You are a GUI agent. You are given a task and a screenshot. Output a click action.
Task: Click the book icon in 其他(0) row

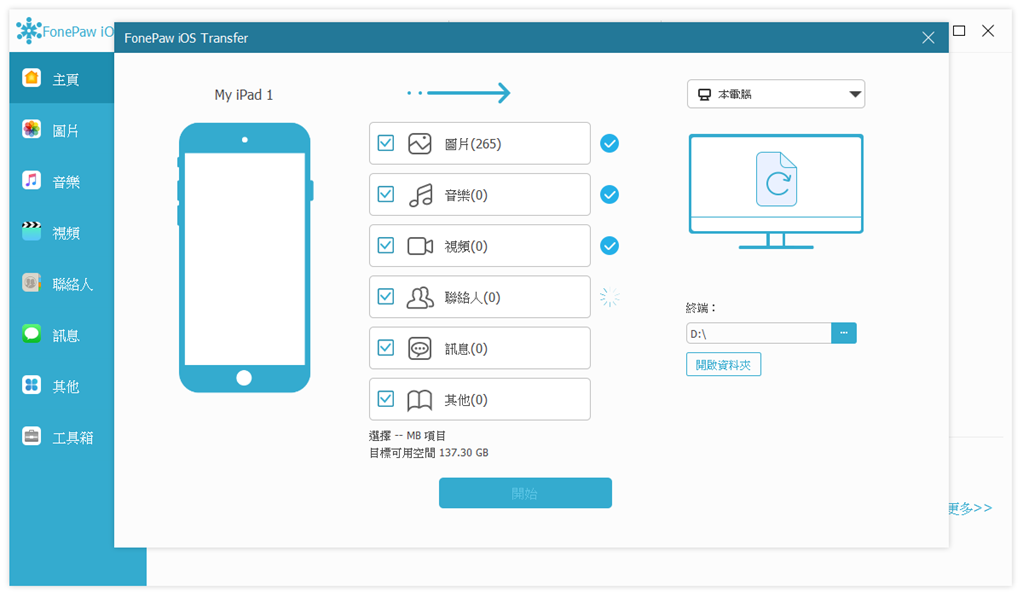(420, 399)
